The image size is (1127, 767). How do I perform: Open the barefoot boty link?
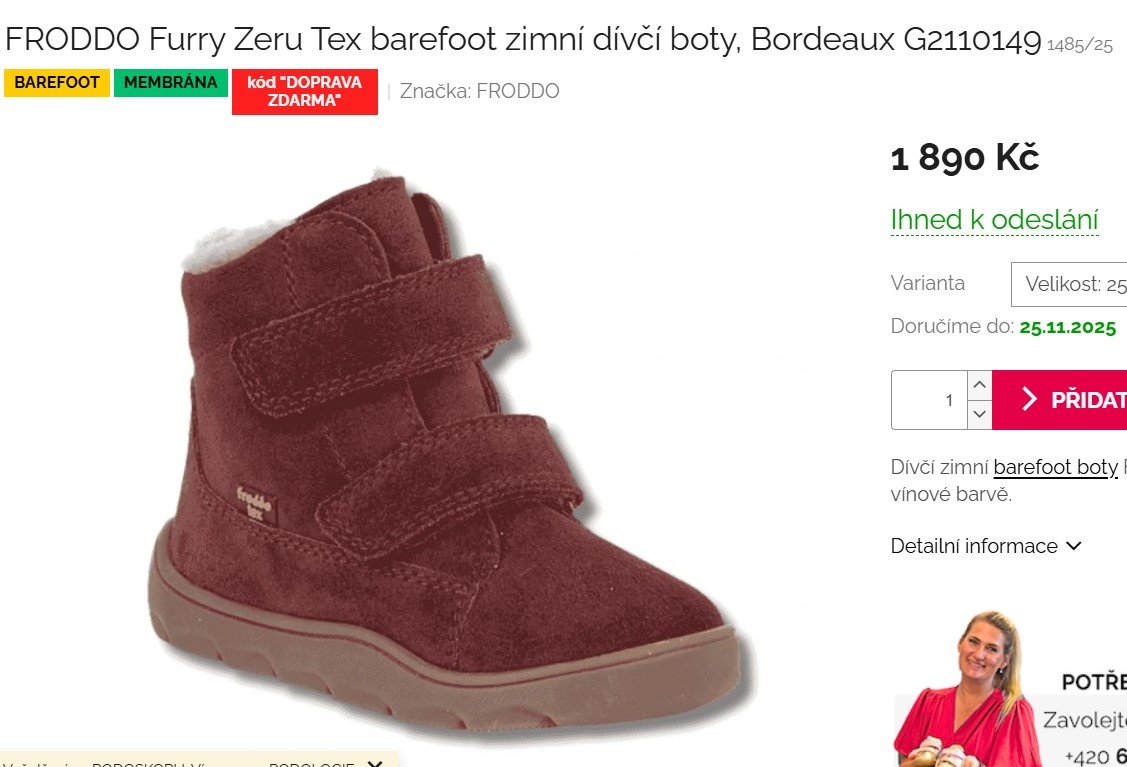tap(1055, 467)
